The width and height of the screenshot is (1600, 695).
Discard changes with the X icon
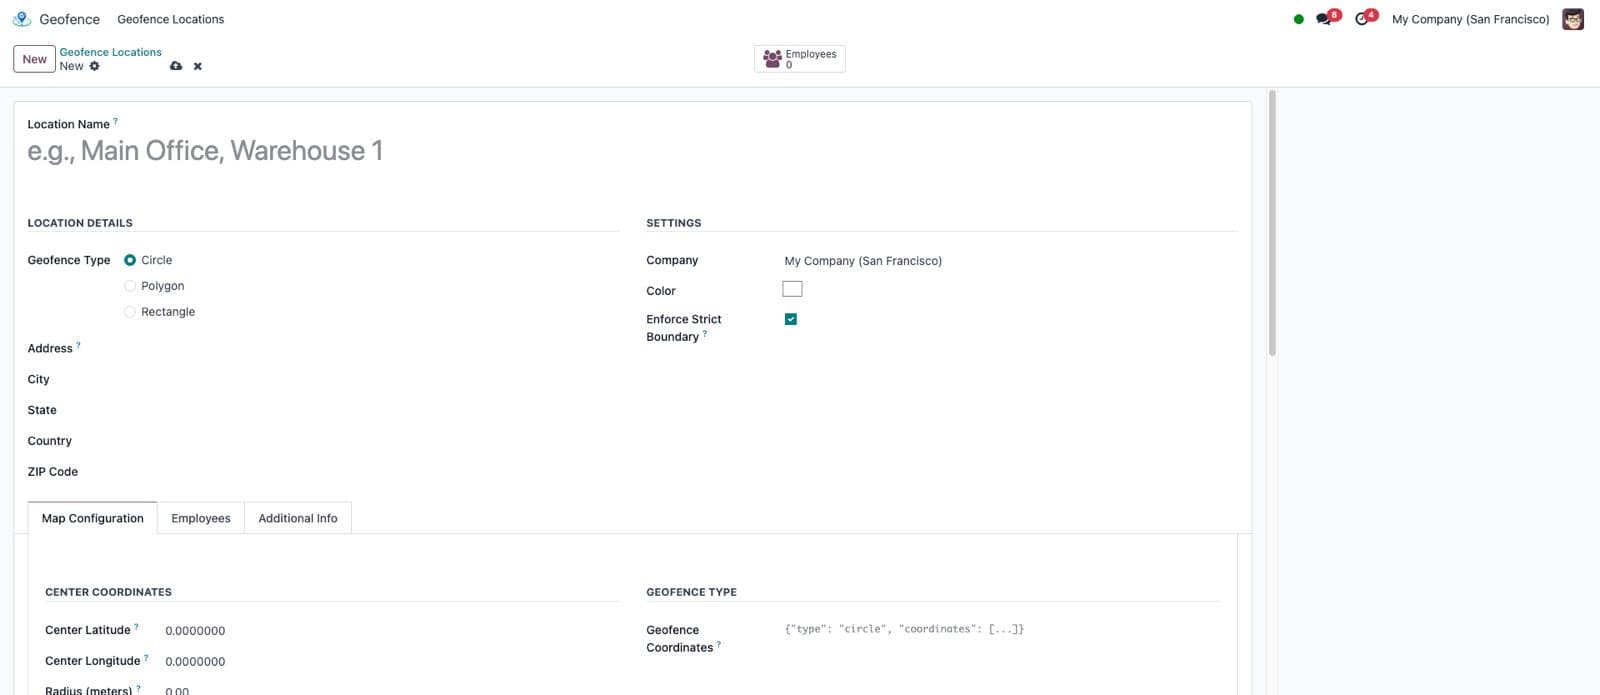[198, 66]
